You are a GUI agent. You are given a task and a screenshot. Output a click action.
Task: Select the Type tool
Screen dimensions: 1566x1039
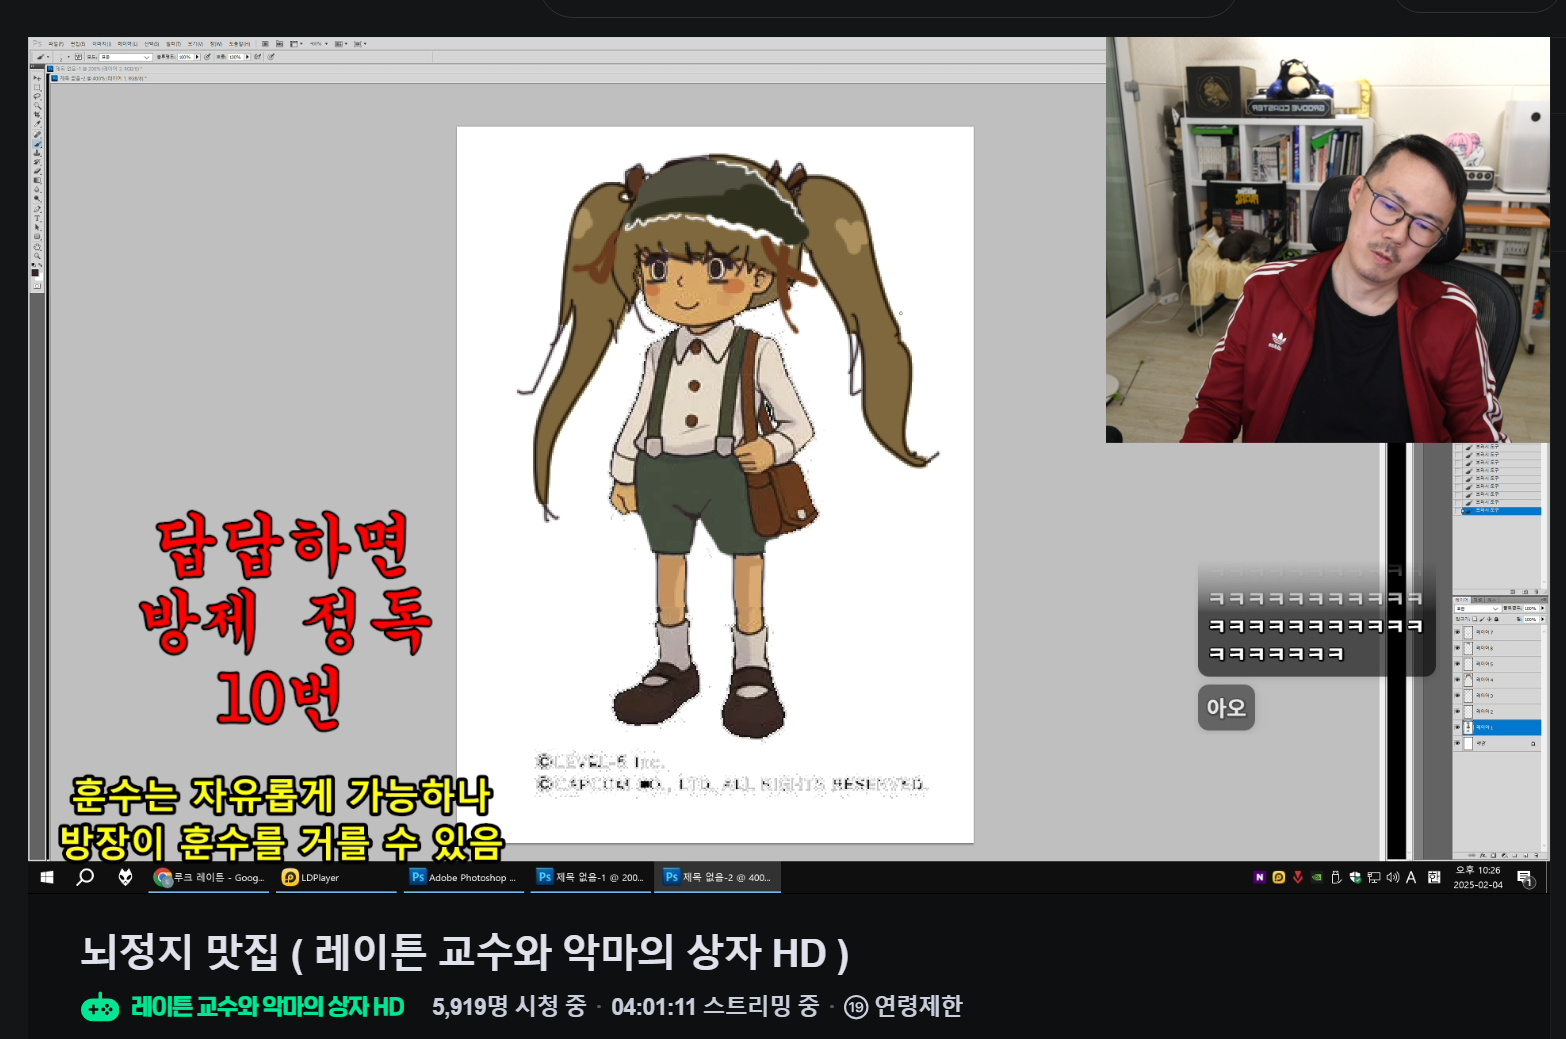coord(37,218)
